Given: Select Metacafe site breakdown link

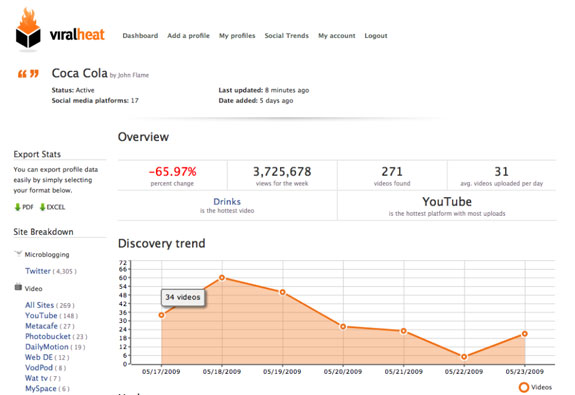Looking at the screenshot, I should click(41, 326).
